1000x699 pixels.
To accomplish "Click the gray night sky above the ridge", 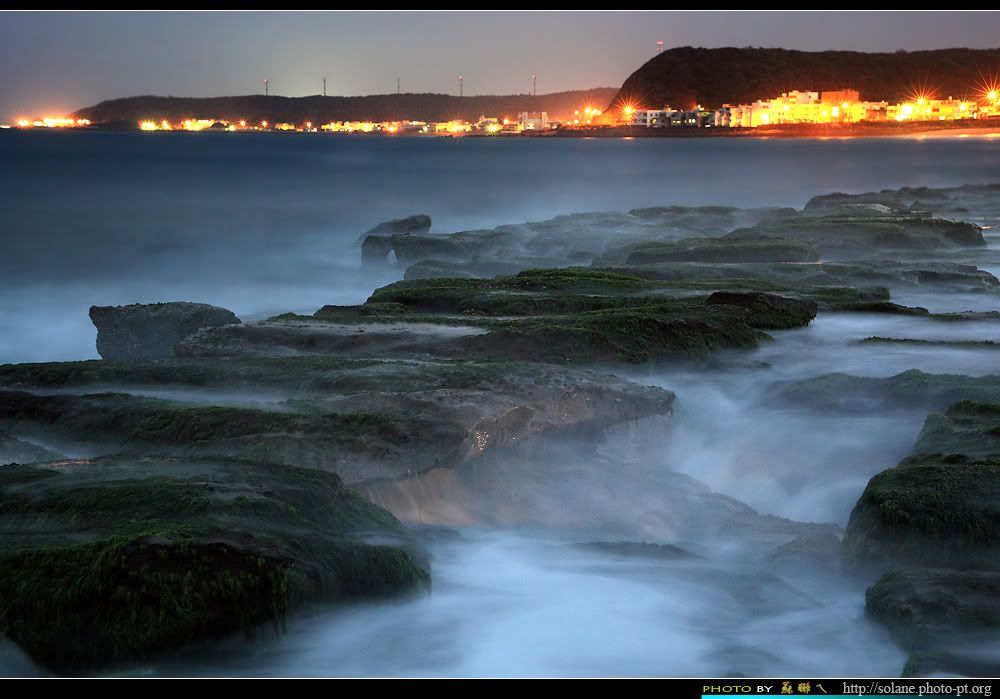I will point(300,50).
